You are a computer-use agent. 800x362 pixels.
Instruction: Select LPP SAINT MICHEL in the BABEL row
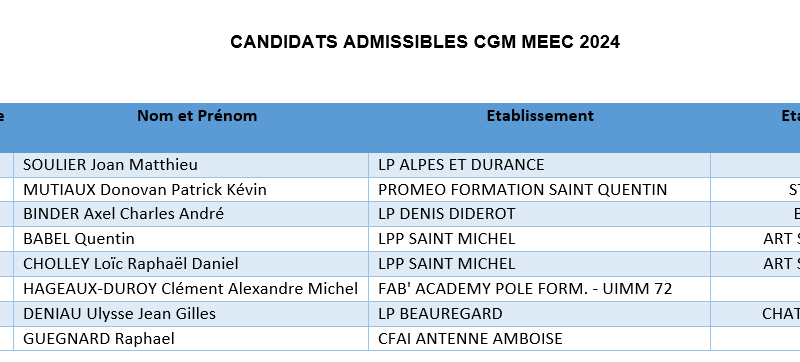tap(539, 239)
